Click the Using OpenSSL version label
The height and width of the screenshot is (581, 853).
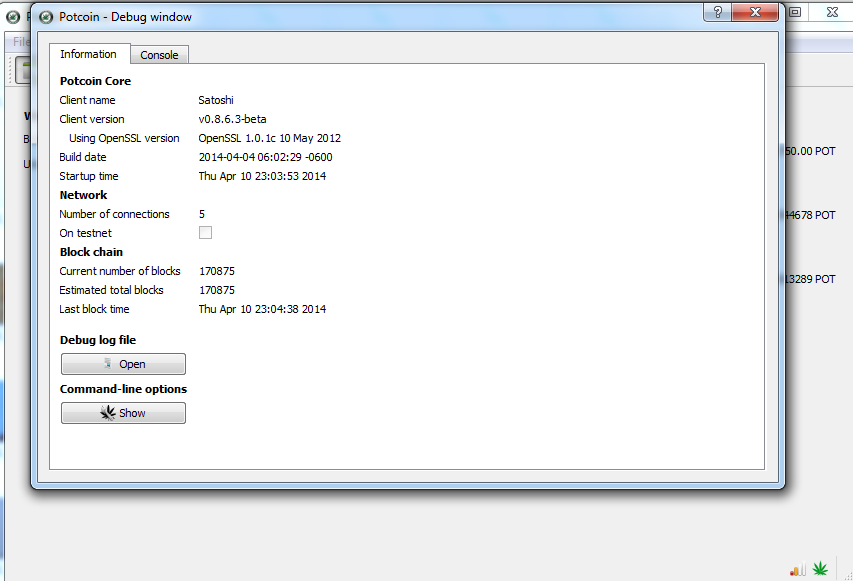tap(124, 138)
